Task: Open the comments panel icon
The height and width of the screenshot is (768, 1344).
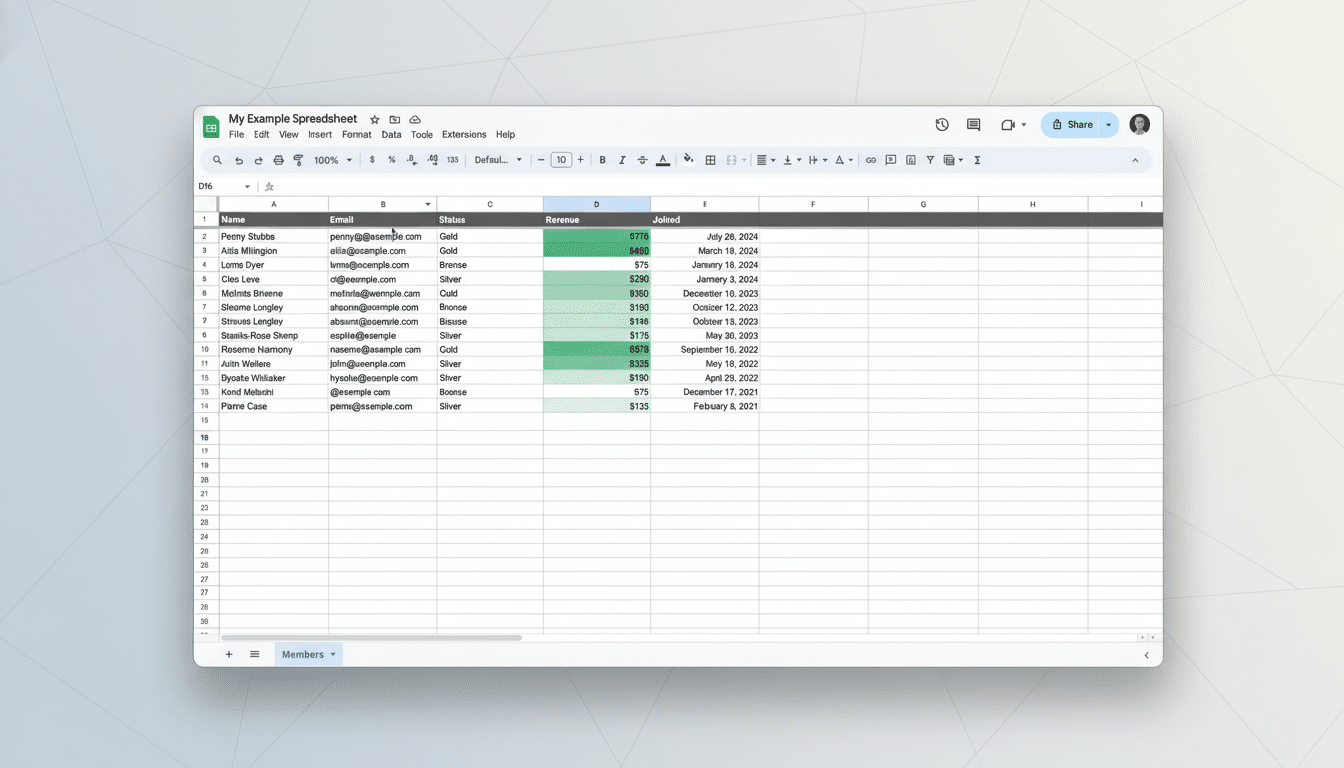Action: [973, 125]
